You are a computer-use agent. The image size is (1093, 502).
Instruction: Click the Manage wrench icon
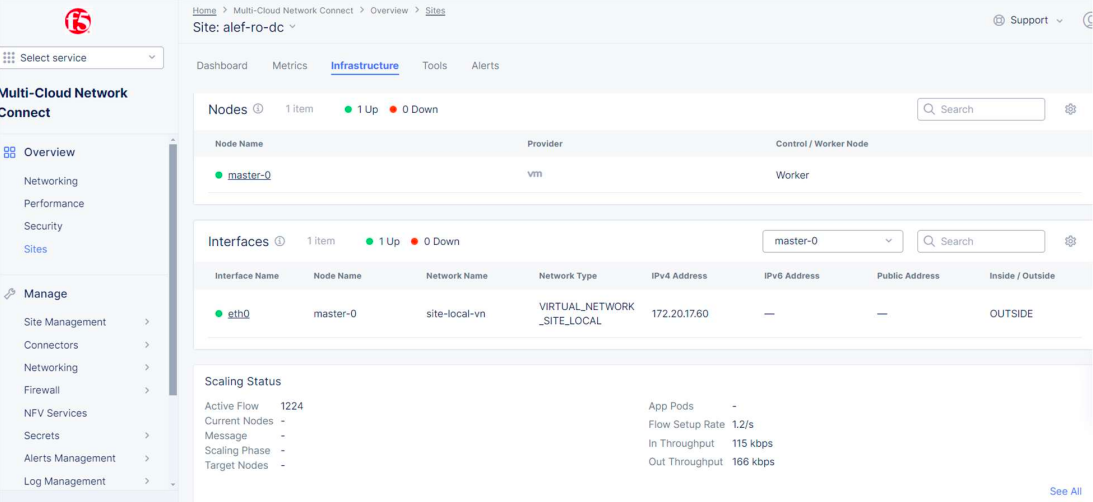[x=10, y=294]
